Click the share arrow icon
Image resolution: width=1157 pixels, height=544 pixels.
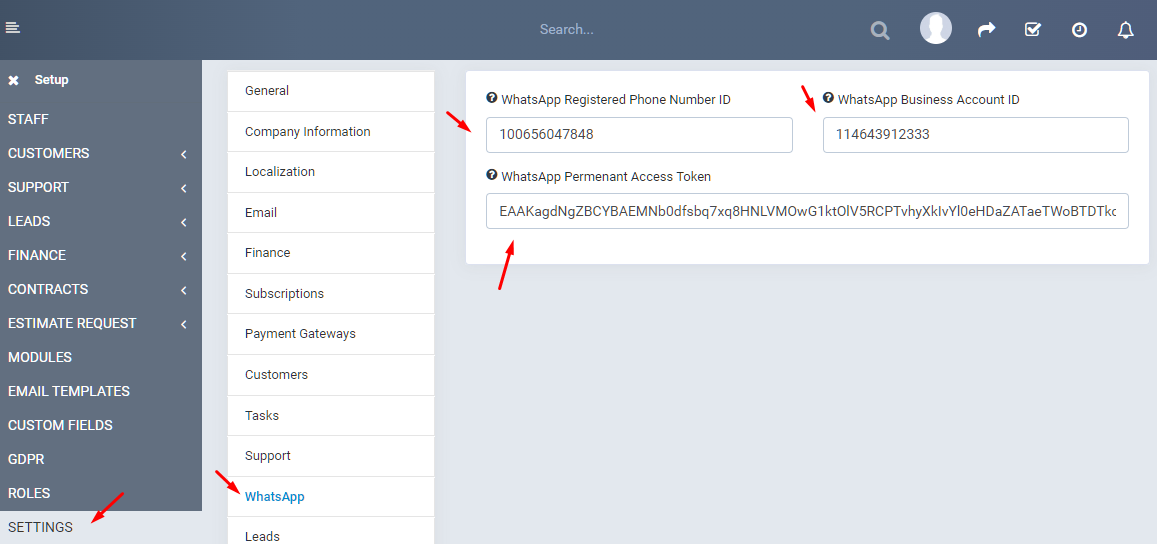(986, 30)
